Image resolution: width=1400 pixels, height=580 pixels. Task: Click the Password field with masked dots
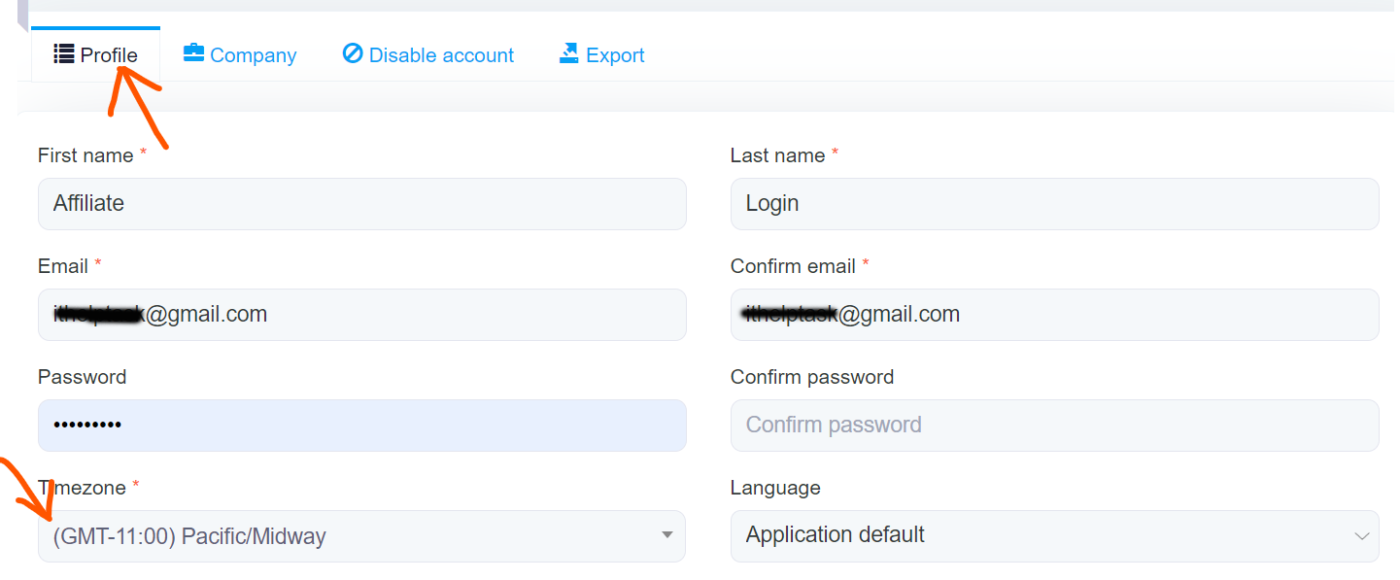(x=361, y=426)
